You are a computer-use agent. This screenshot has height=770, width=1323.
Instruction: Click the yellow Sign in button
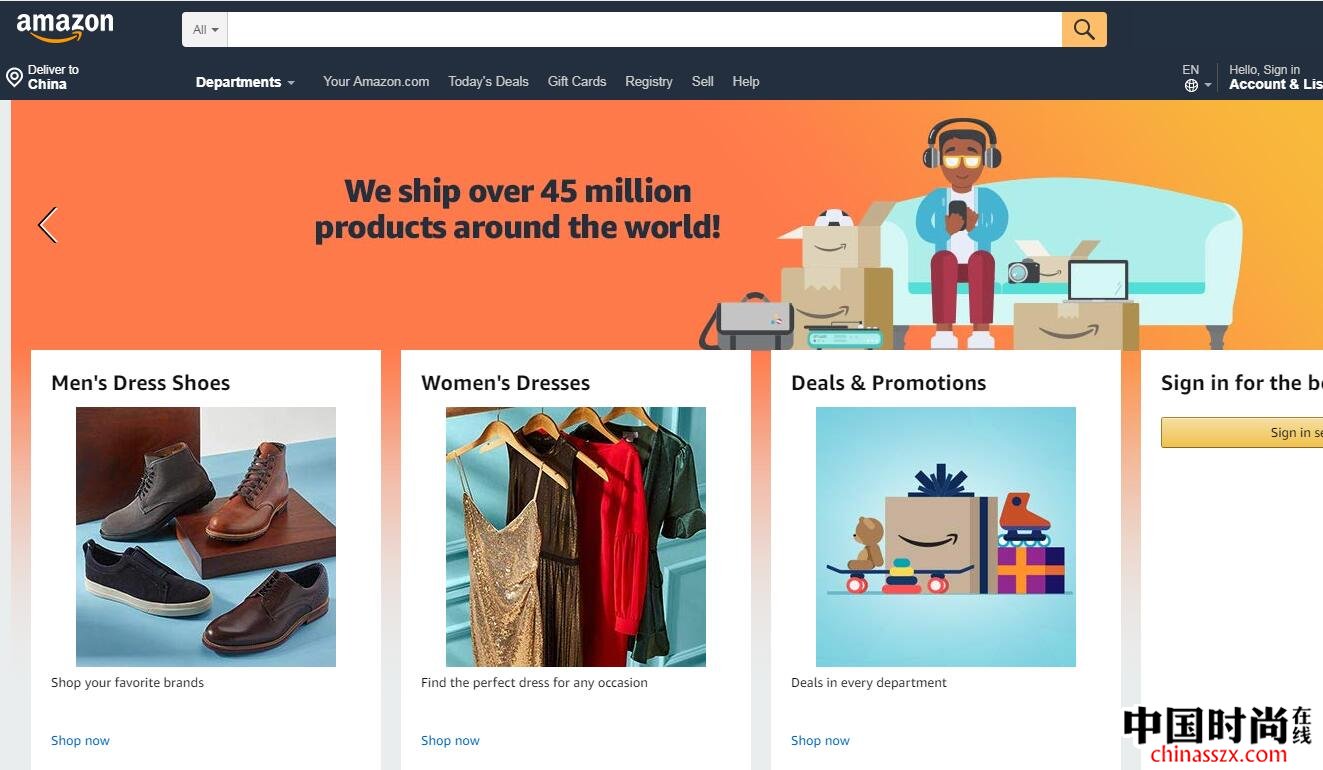(x=1242, y=432)
